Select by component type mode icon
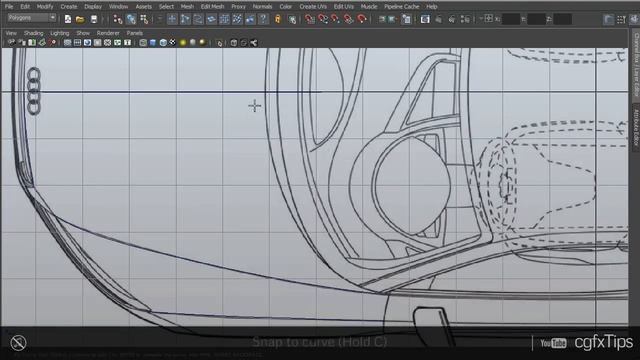The image size is (640, 360). tap(144, 19)
